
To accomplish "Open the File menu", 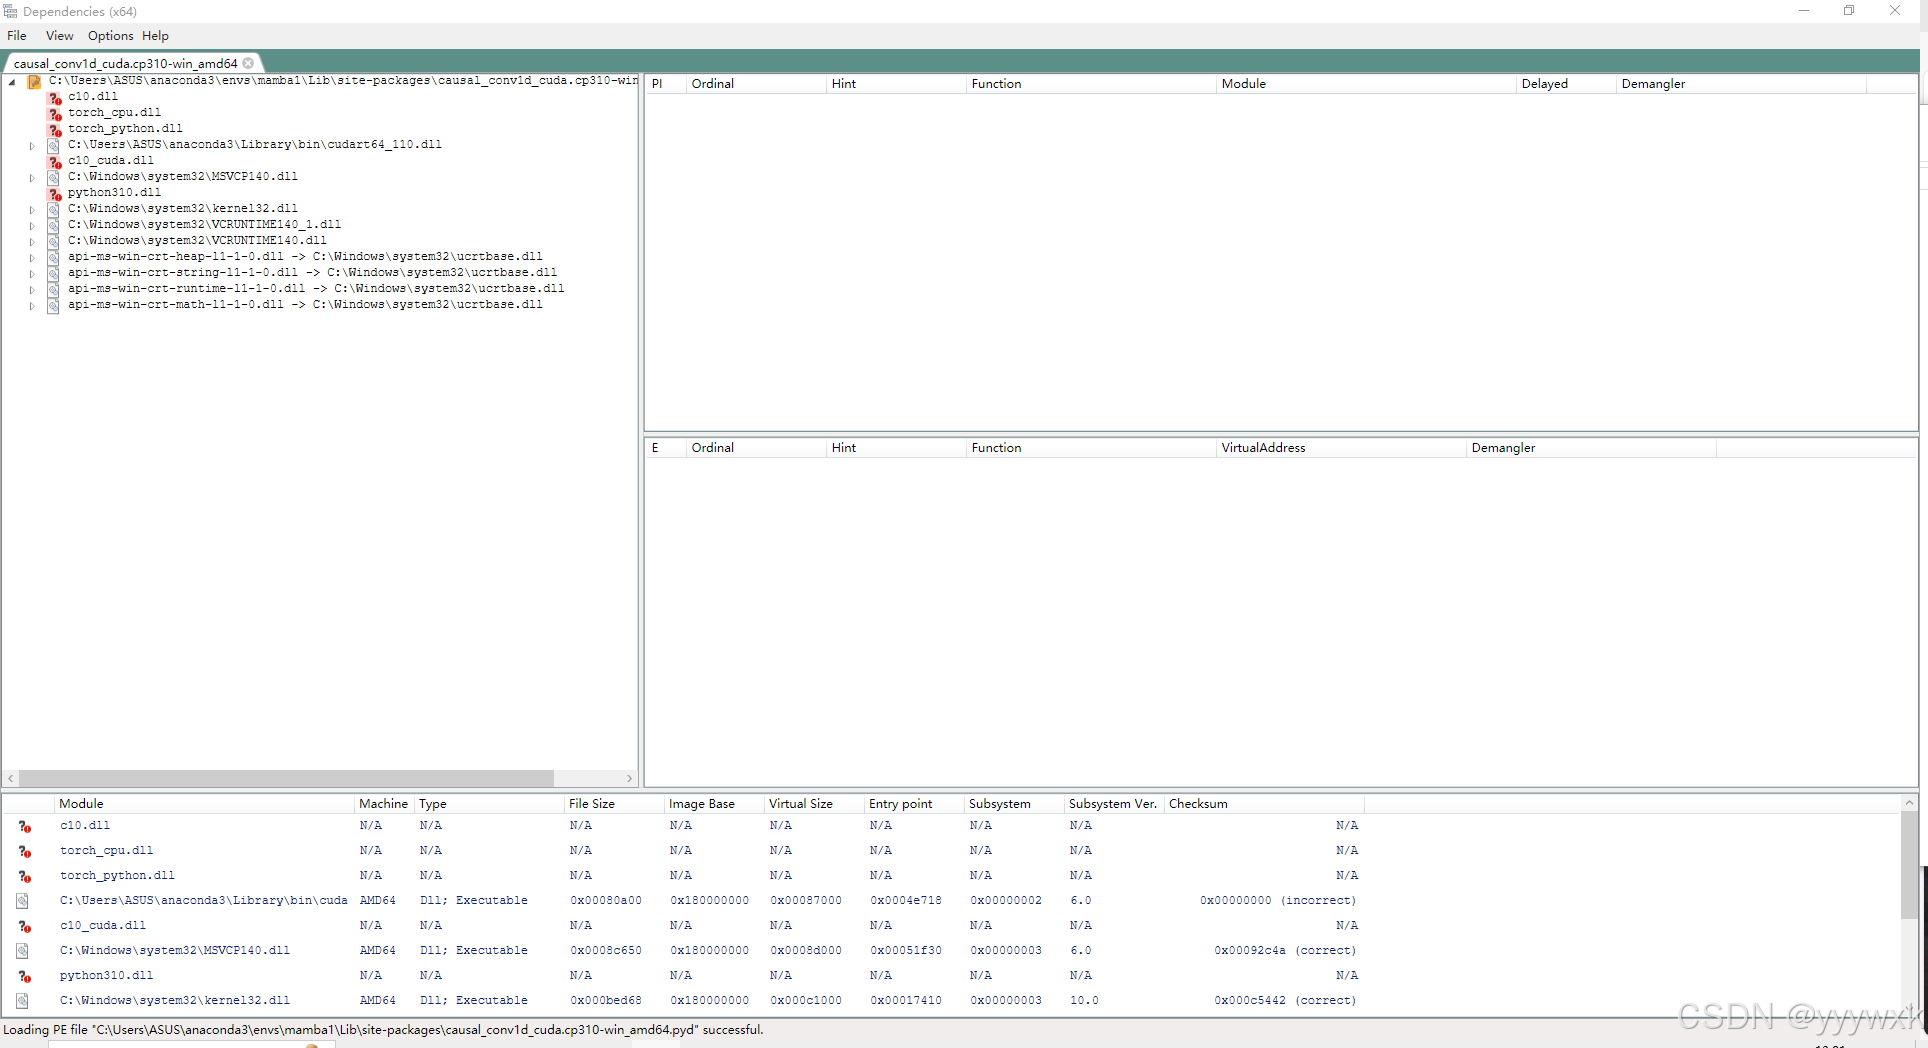I will [17, 35].
